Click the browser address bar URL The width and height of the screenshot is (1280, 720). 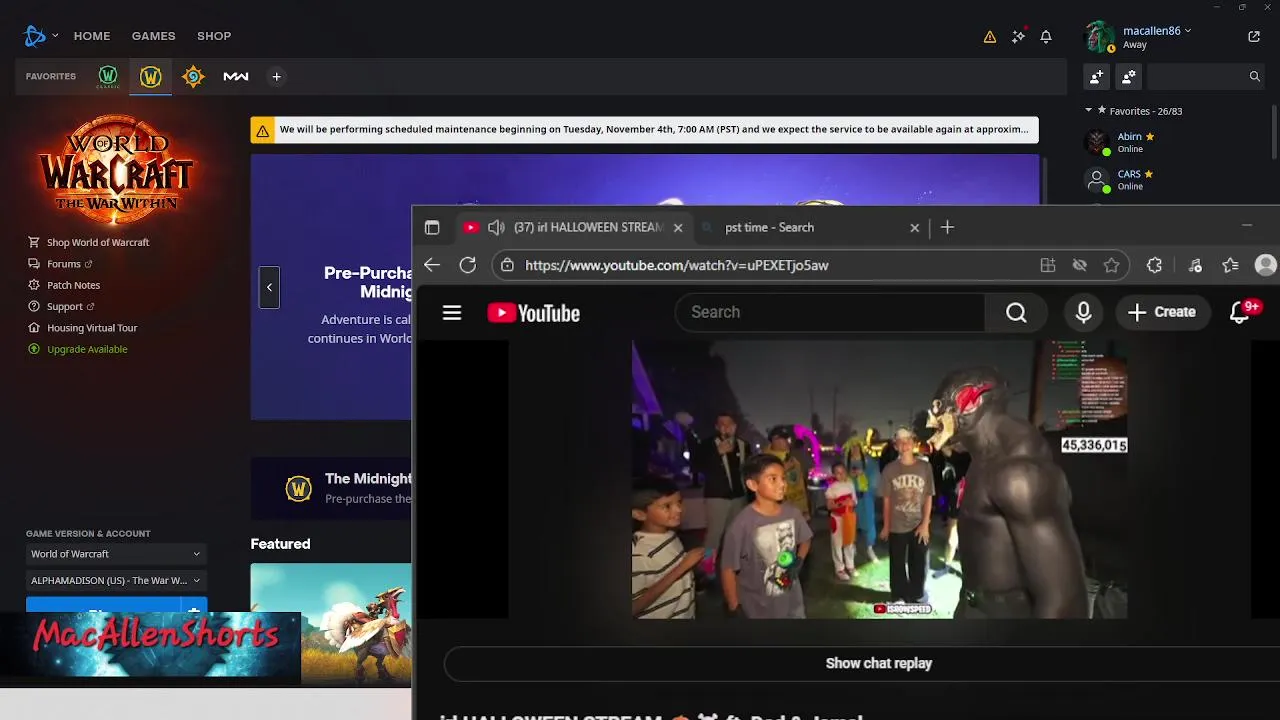pos(677,265)
